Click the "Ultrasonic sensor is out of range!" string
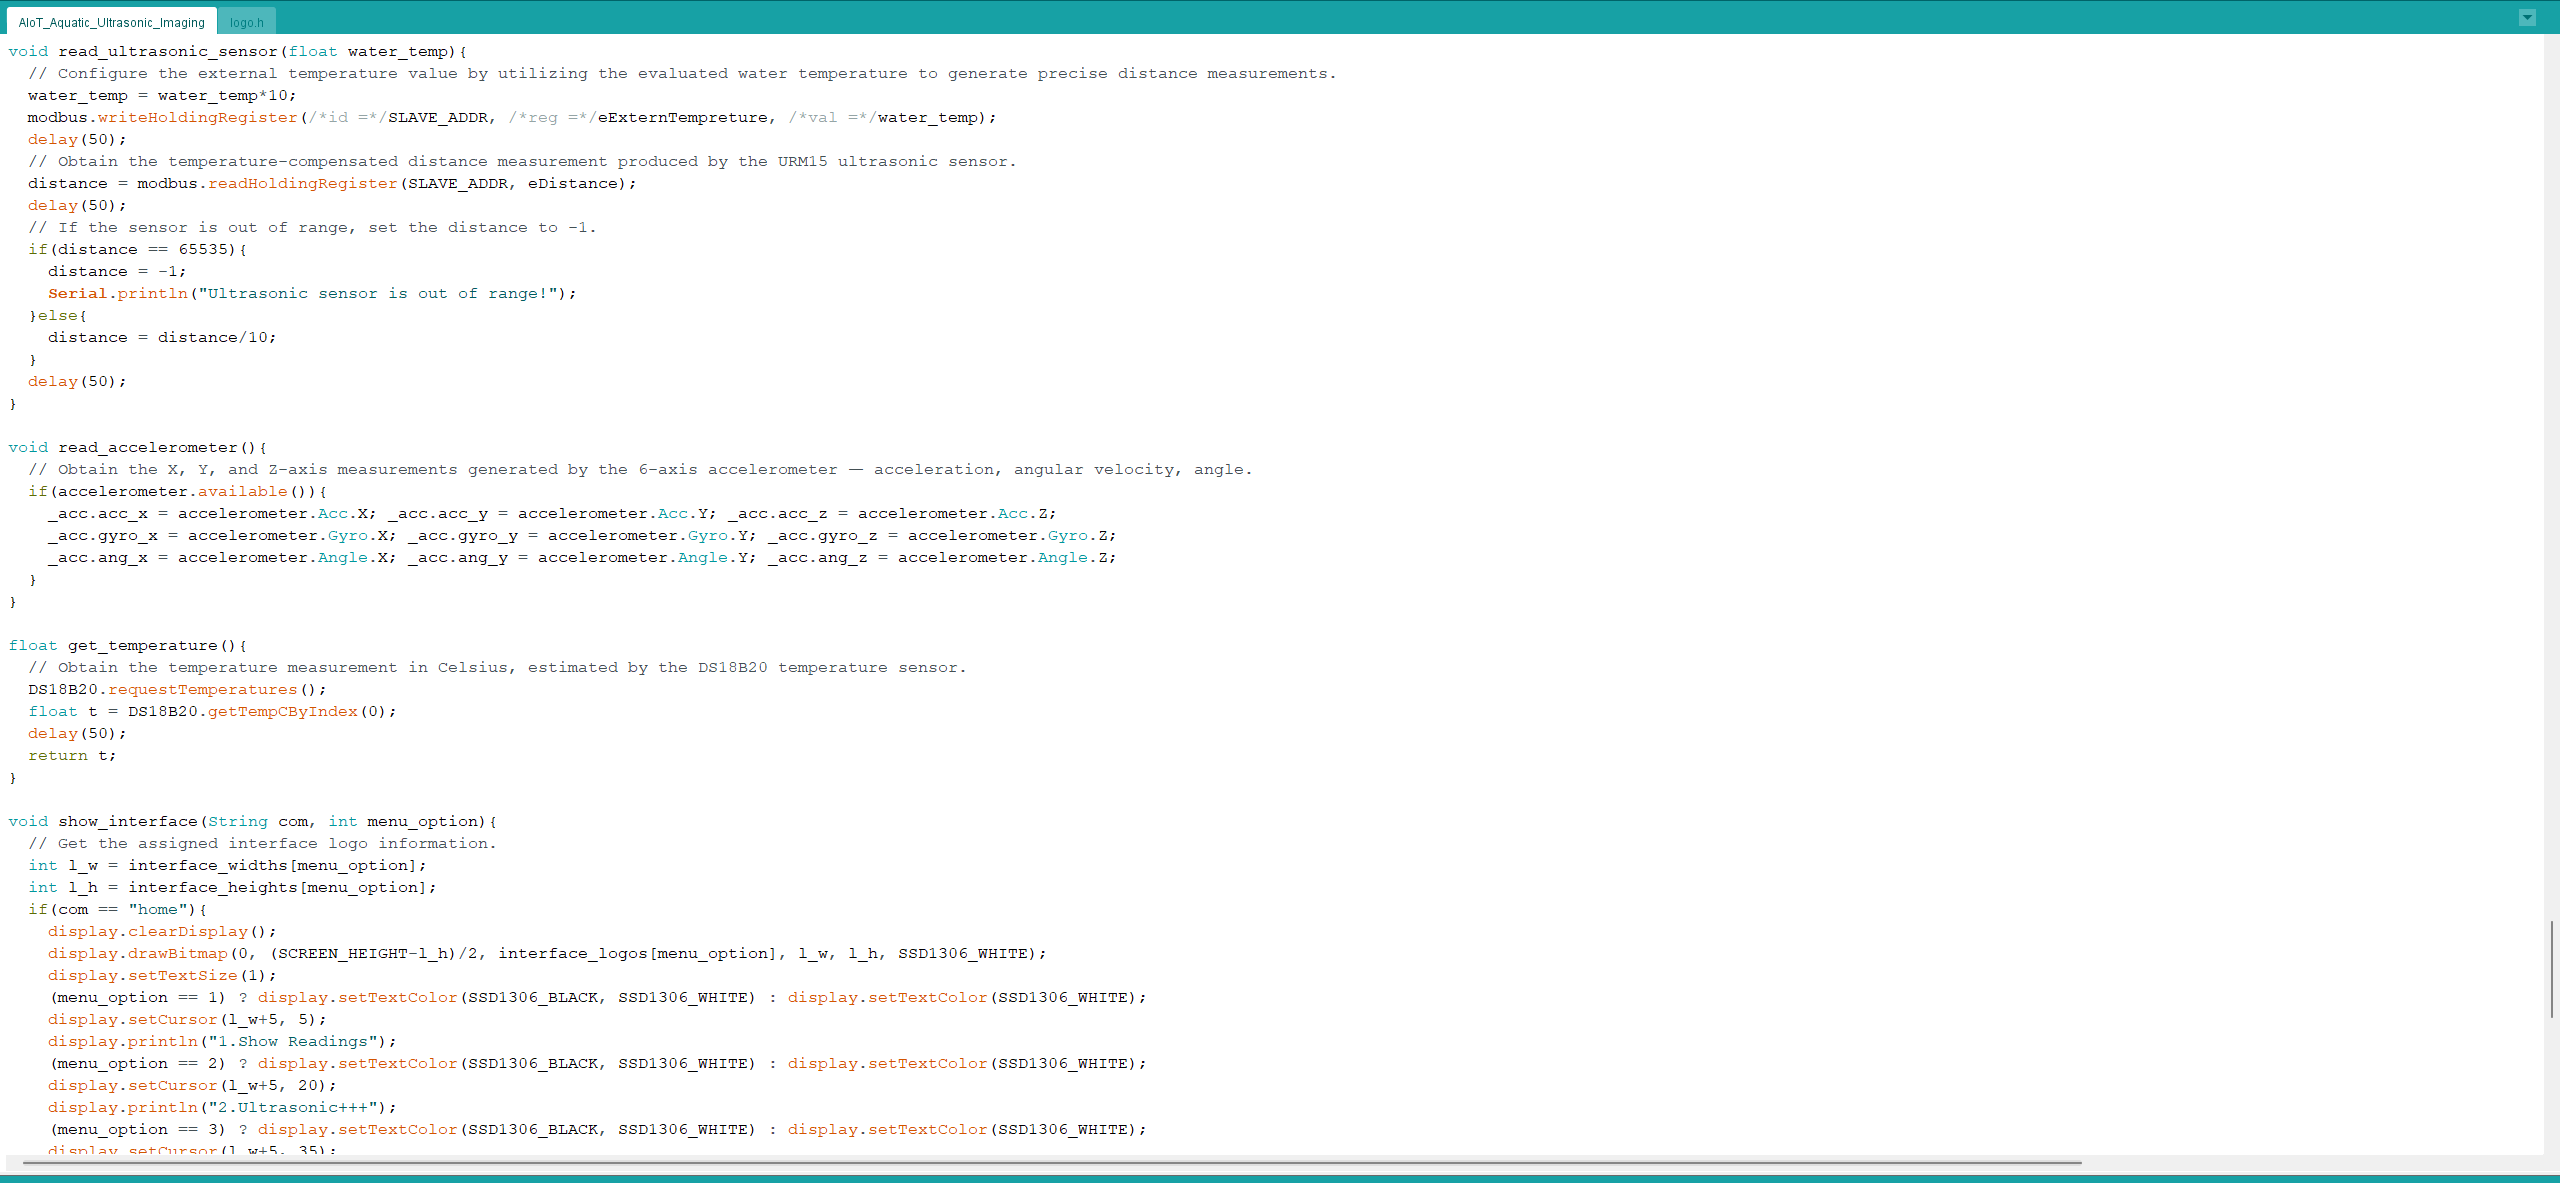This screenshot has width=2560, height=1183. tap(378, 293)
